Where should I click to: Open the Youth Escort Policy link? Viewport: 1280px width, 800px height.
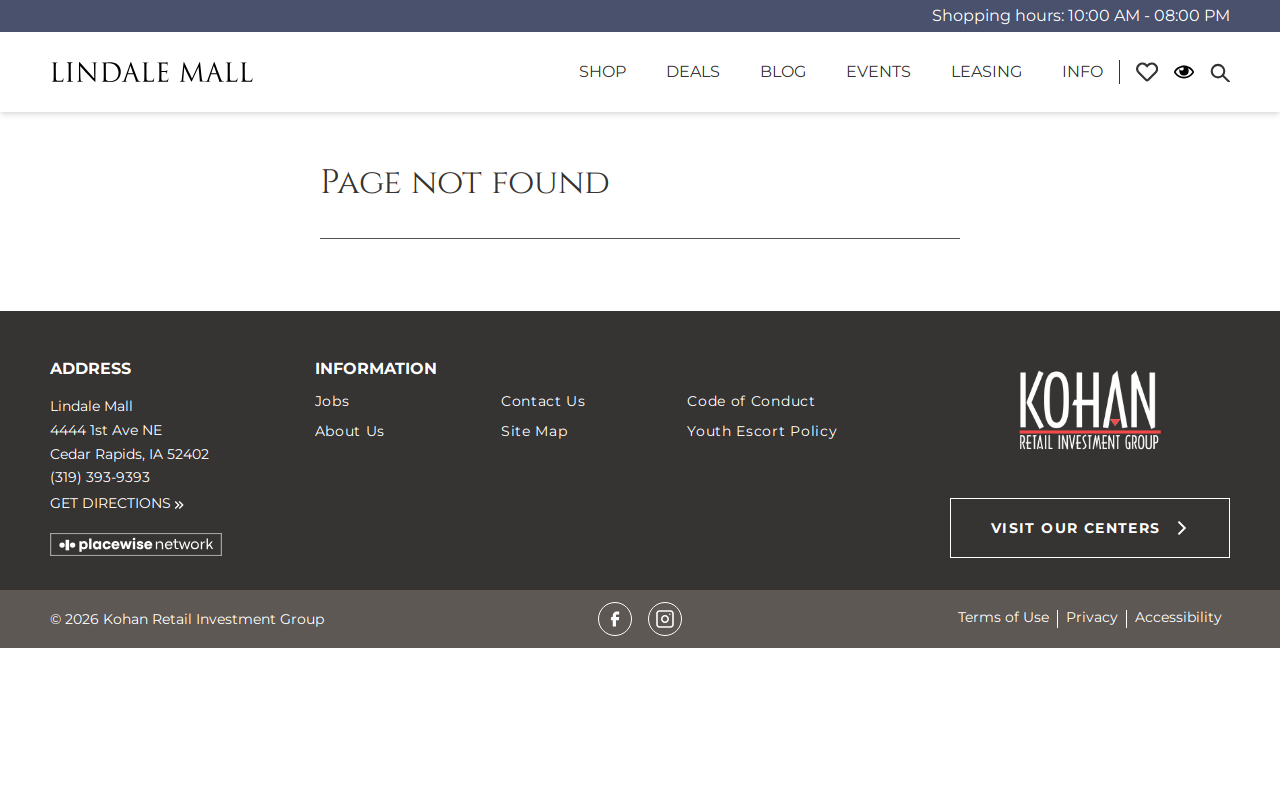point(762,431)
